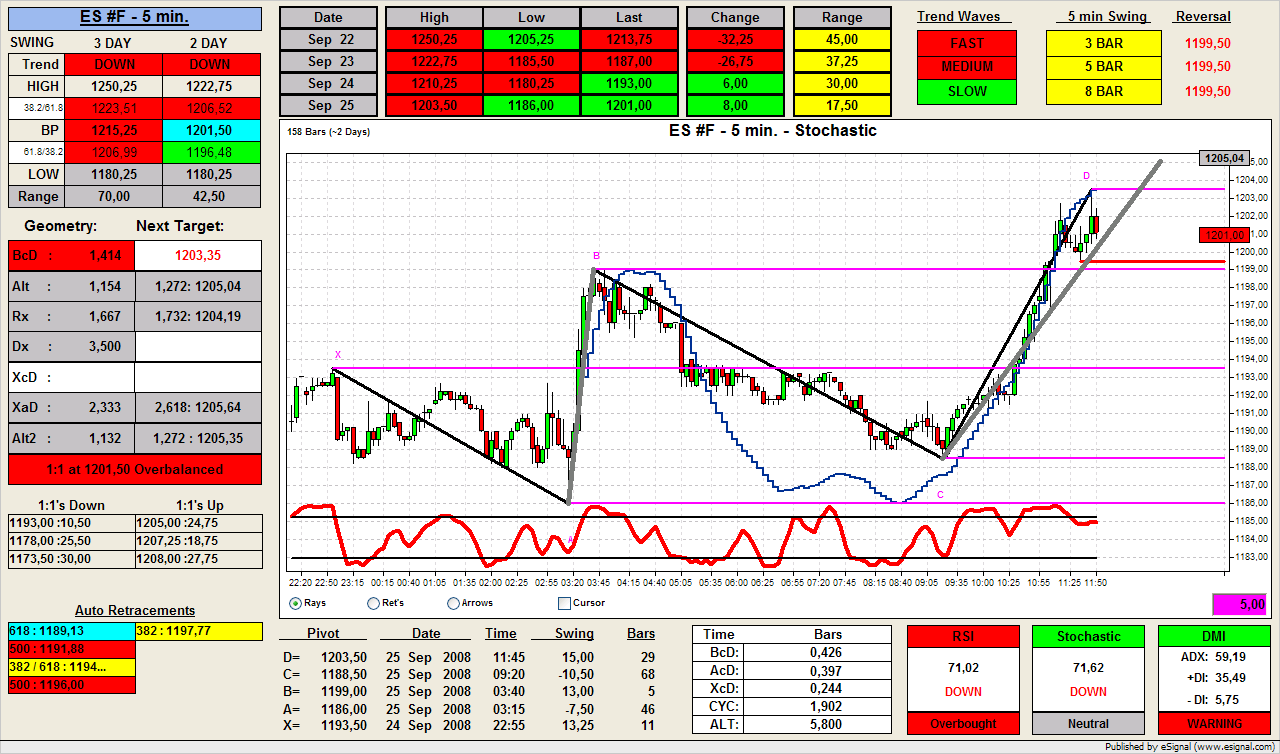Choose the 8 BAR swing button
The width and height of the screenshot is (1280, 754).
point(1103,91)
